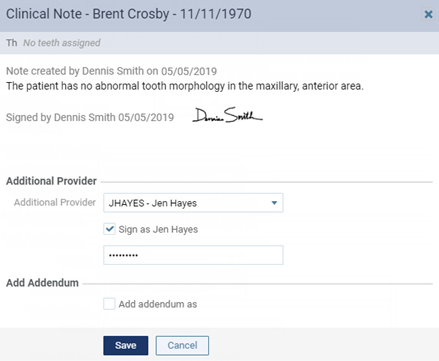The height and width of the screenshot is (361, 439).
Task: Click the JHAYES - Jen Hayes combo box
Action: pos(193,203)
